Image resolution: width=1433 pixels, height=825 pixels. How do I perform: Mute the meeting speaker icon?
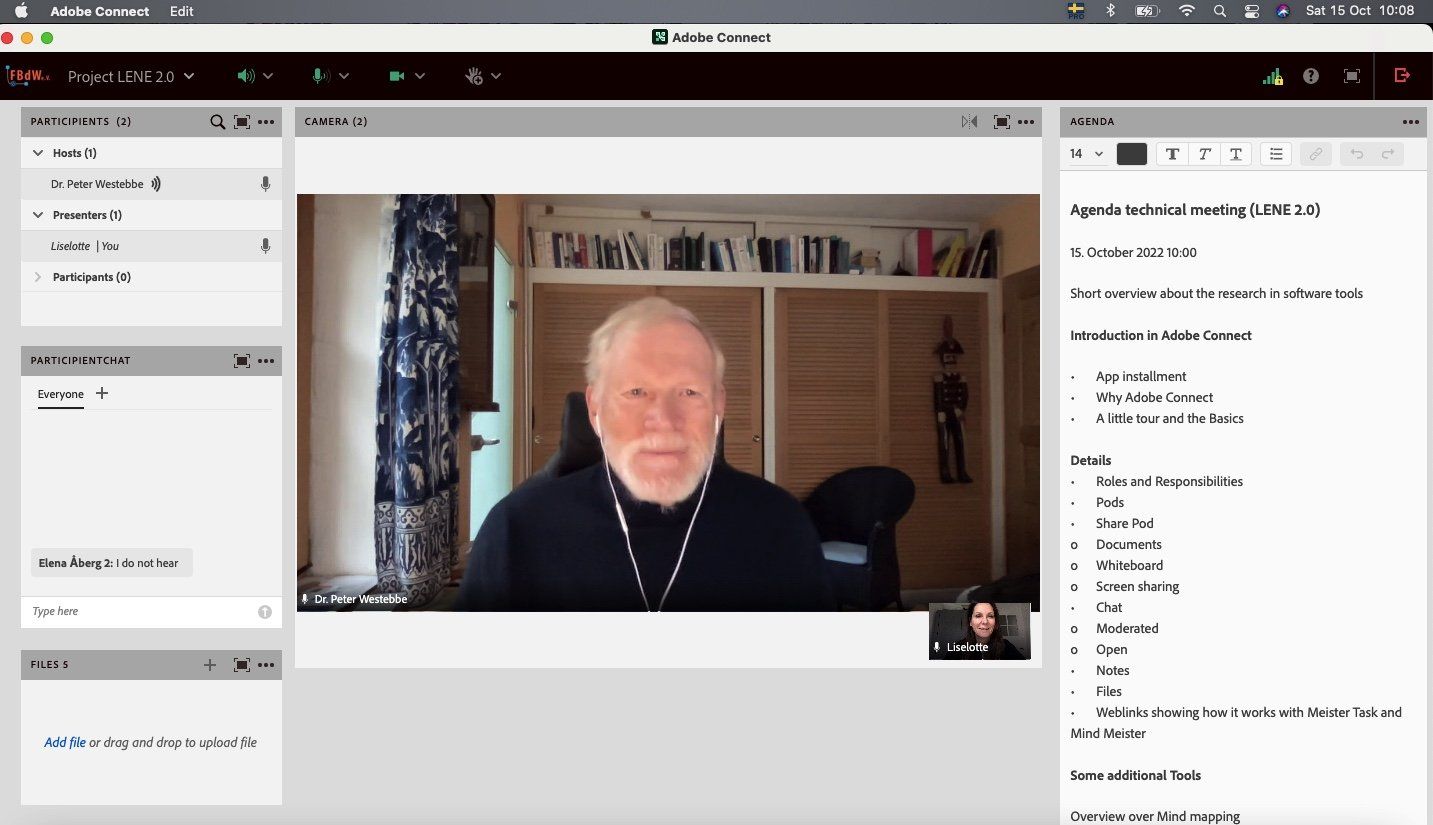(246, 76)
